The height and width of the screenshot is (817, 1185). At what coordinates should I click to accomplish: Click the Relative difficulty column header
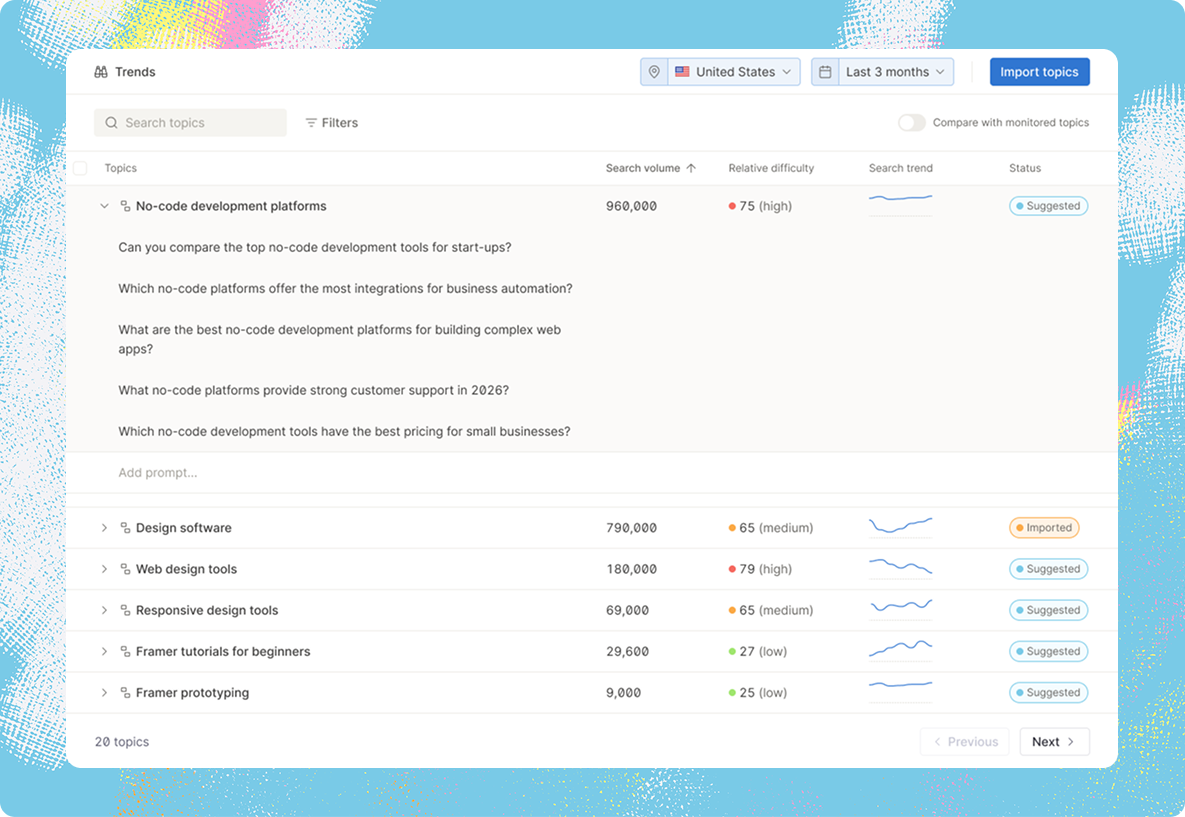tap(771, 168)
